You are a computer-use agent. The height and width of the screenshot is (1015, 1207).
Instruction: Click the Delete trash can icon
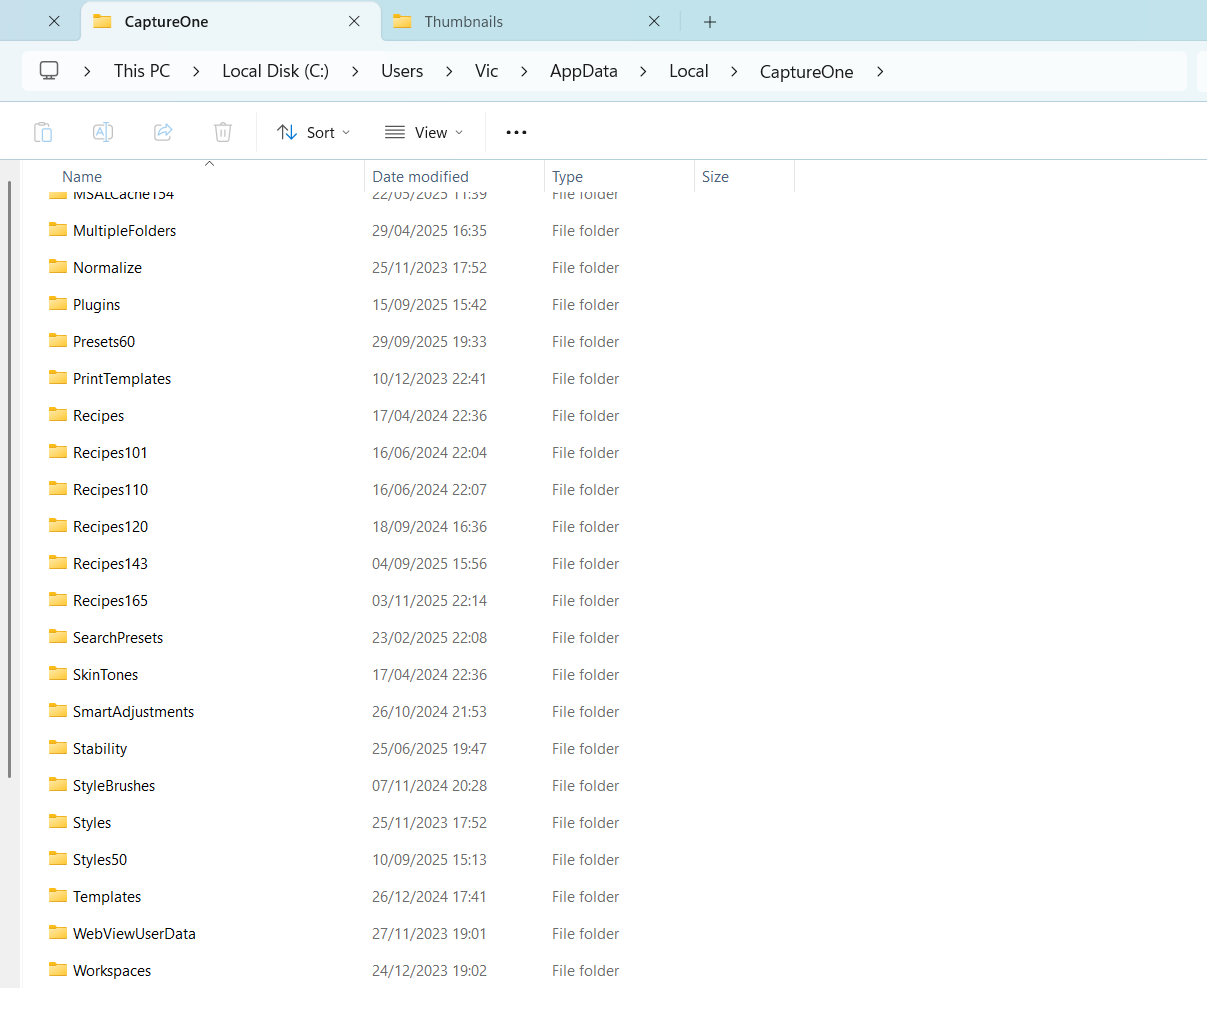tap(223, 132)
